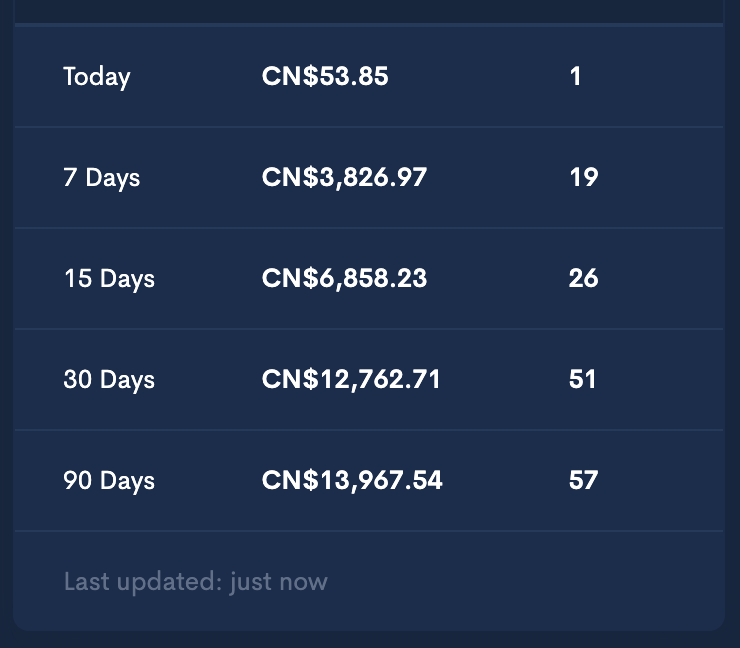
Task: Click the CN$ prefix of 30 Days amount
Action: pyautogui.click(x=290, y=379)
